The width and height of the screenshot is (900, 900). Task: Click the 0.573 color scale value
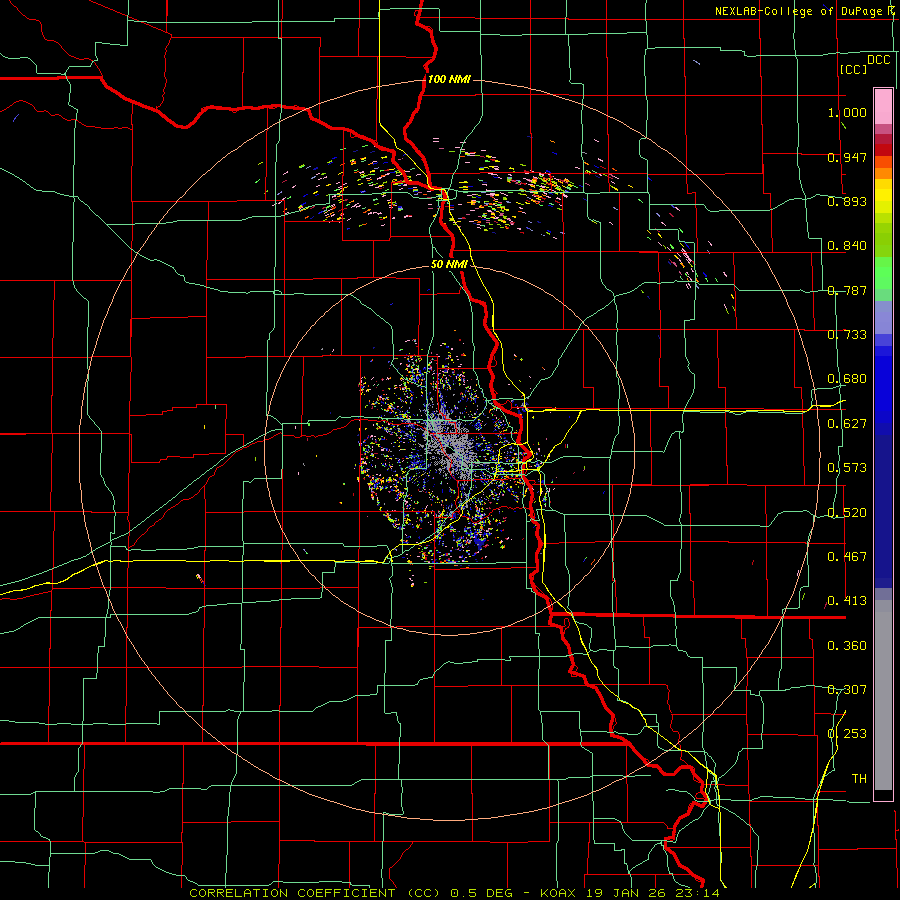847,468
